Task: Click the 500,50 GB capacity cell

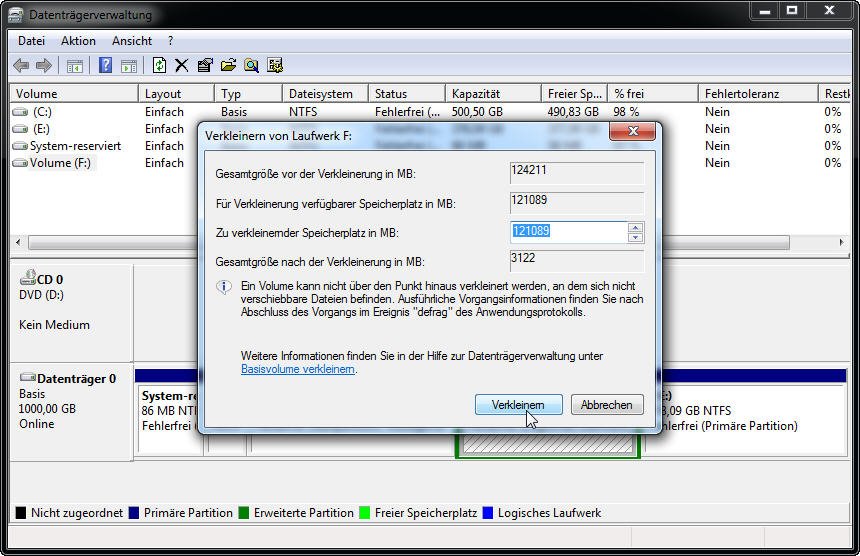Action: pos(477,112)
